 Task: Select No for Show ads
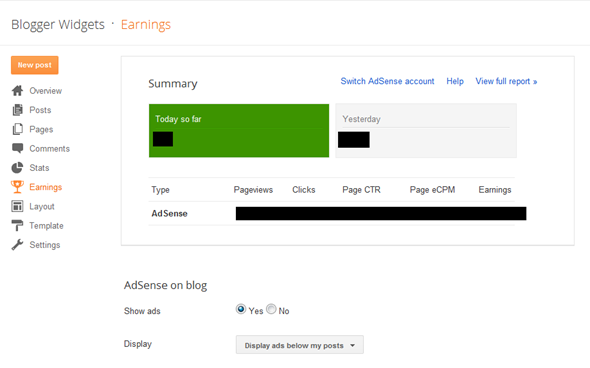pos(271,309)
